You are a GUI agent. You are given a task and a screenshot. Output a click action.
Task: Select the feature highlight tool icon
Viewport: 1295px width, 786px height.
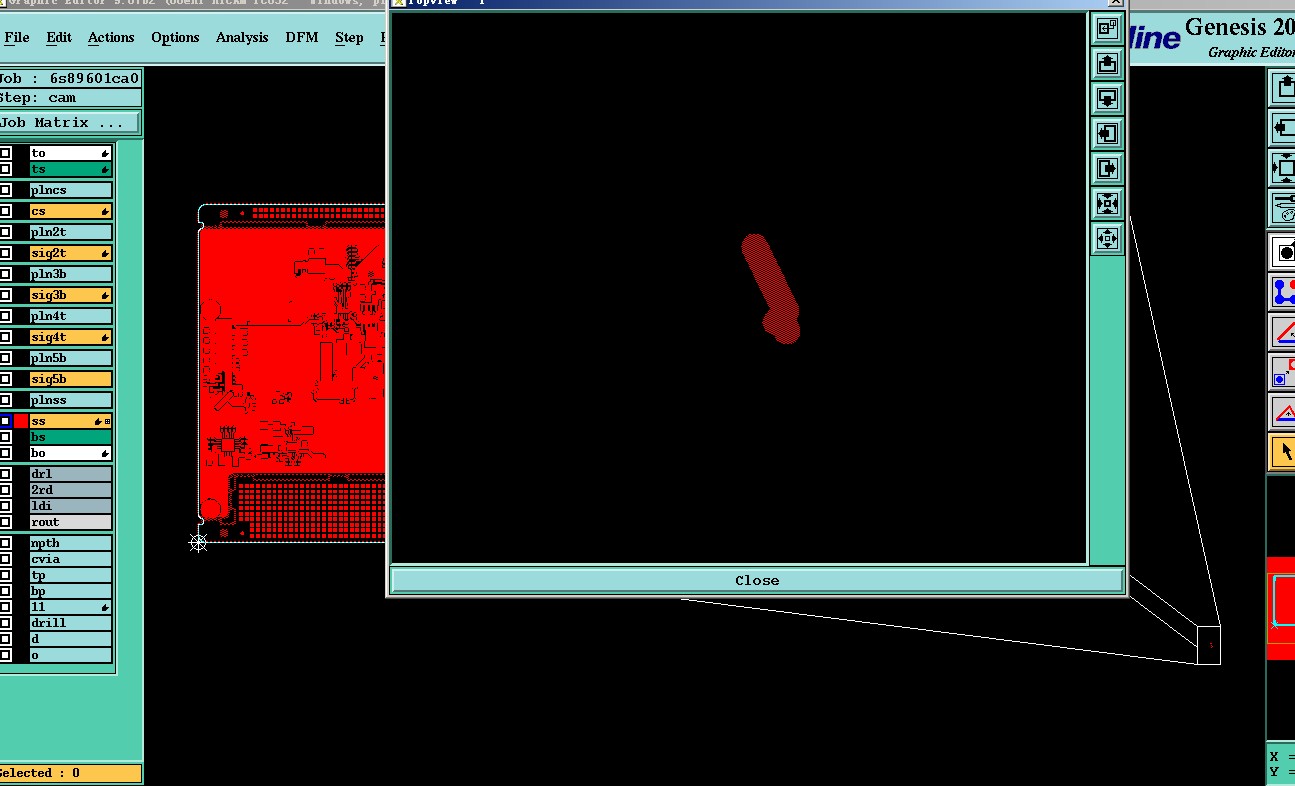1283,251
